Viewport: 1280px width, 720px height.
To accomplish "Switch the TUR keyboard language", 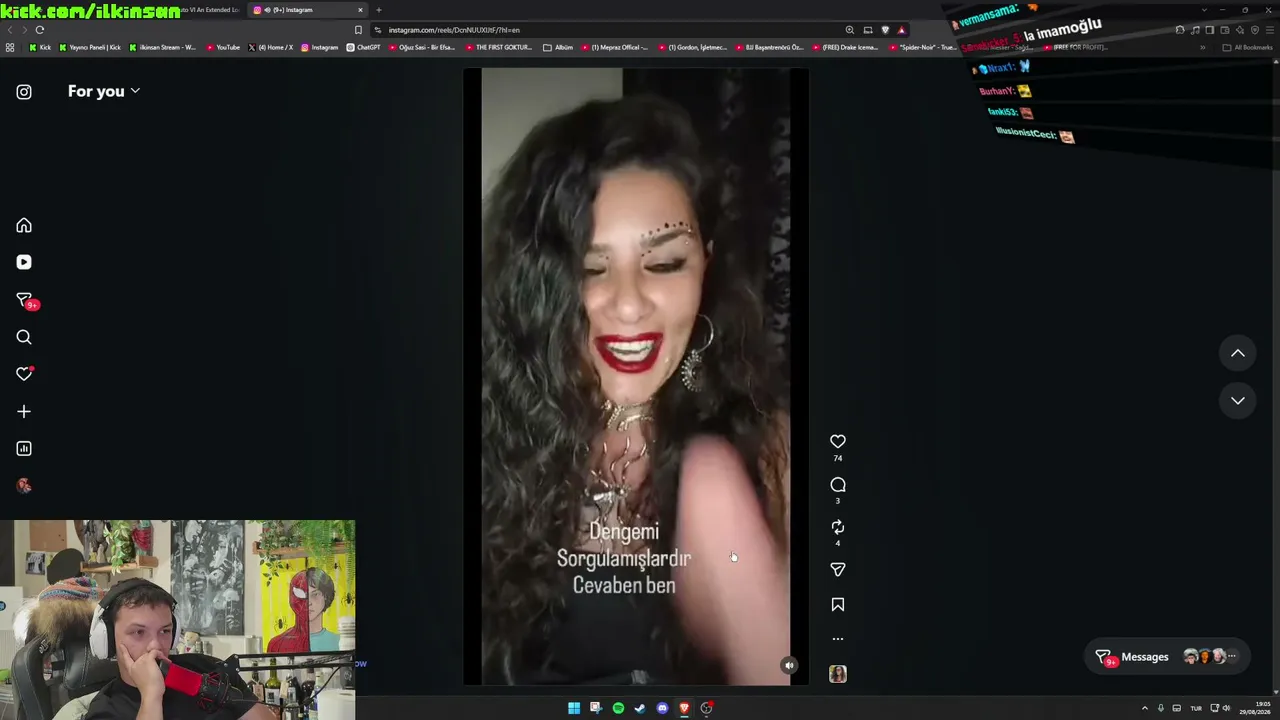I will coord(1195,708).
